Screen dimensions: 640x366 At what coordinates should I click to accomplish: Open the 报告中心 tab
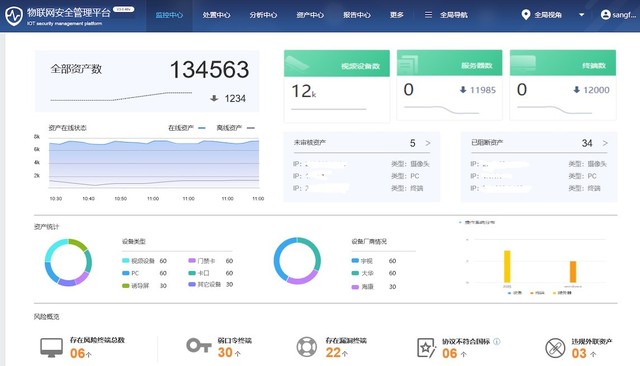coord(357,15)
